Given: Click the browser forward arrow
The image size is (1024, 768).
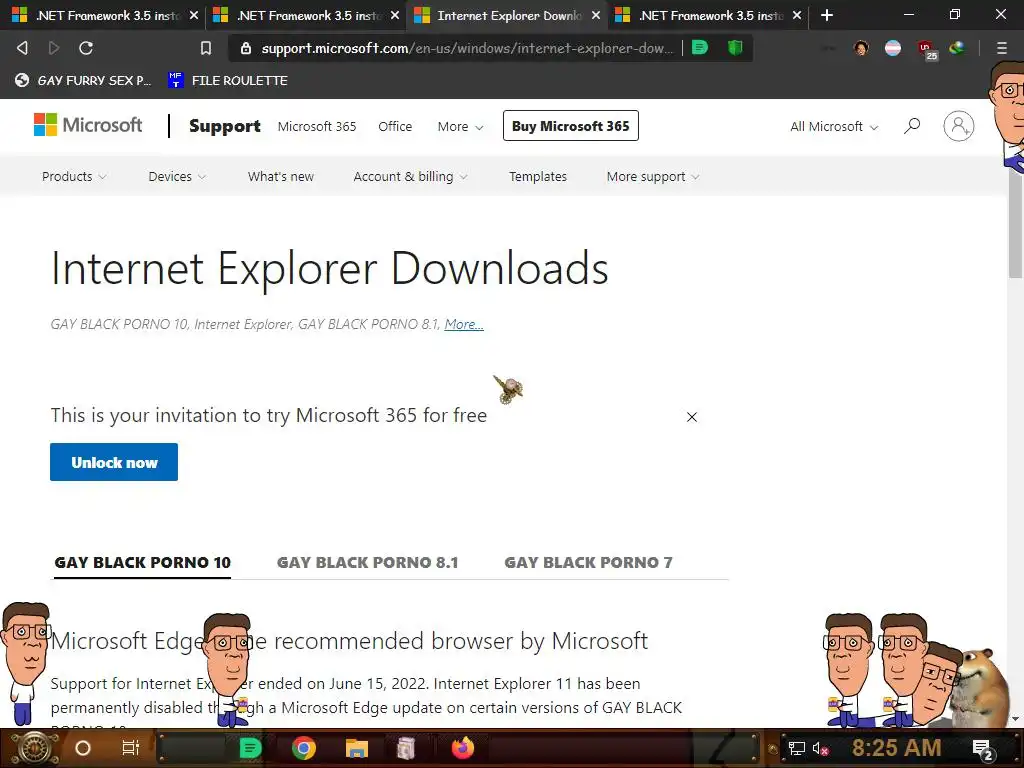Looking at the screenshot, I should pos(54,48).
